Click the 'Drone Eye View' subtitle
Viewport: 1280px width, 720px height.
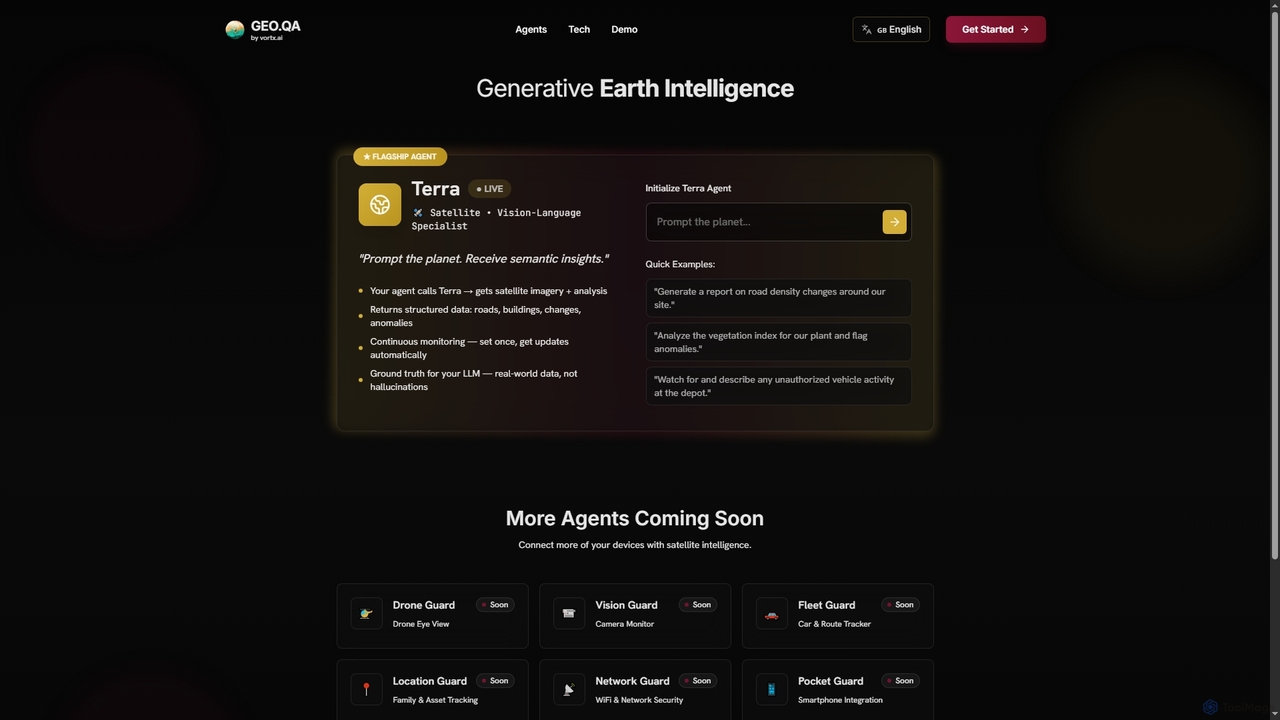click(421, 624)
